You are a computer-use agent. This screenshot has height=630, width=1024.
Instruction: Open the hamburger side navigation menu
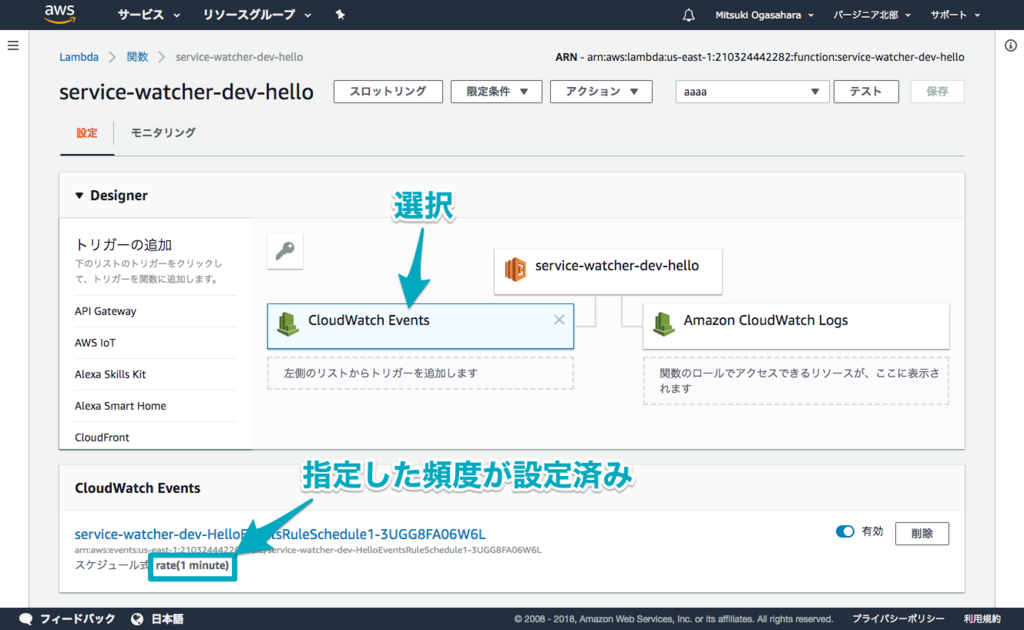13,46
